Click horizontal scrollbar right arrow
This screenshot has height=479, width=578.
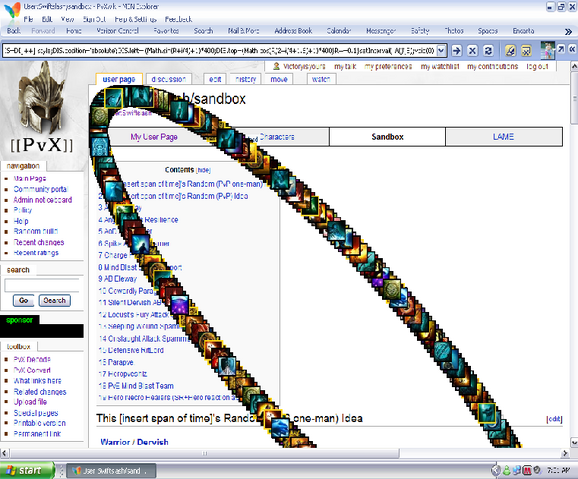pyautogui.click(x=565, y=453)
